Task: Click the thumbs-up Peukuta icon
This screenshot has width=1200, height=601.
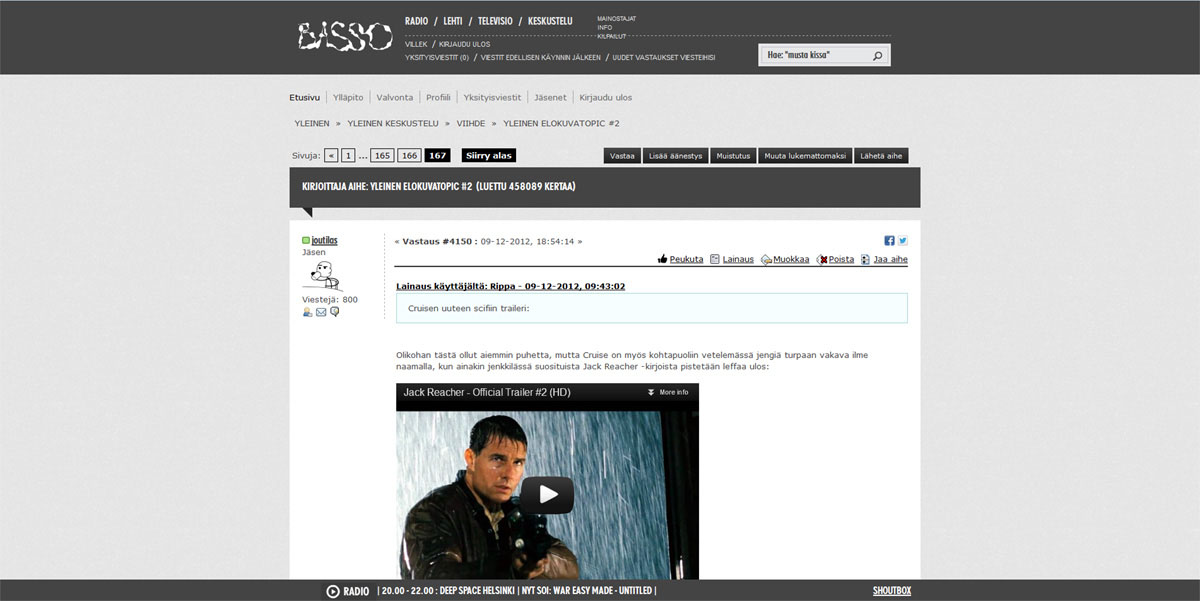Action: coord(662,259)
